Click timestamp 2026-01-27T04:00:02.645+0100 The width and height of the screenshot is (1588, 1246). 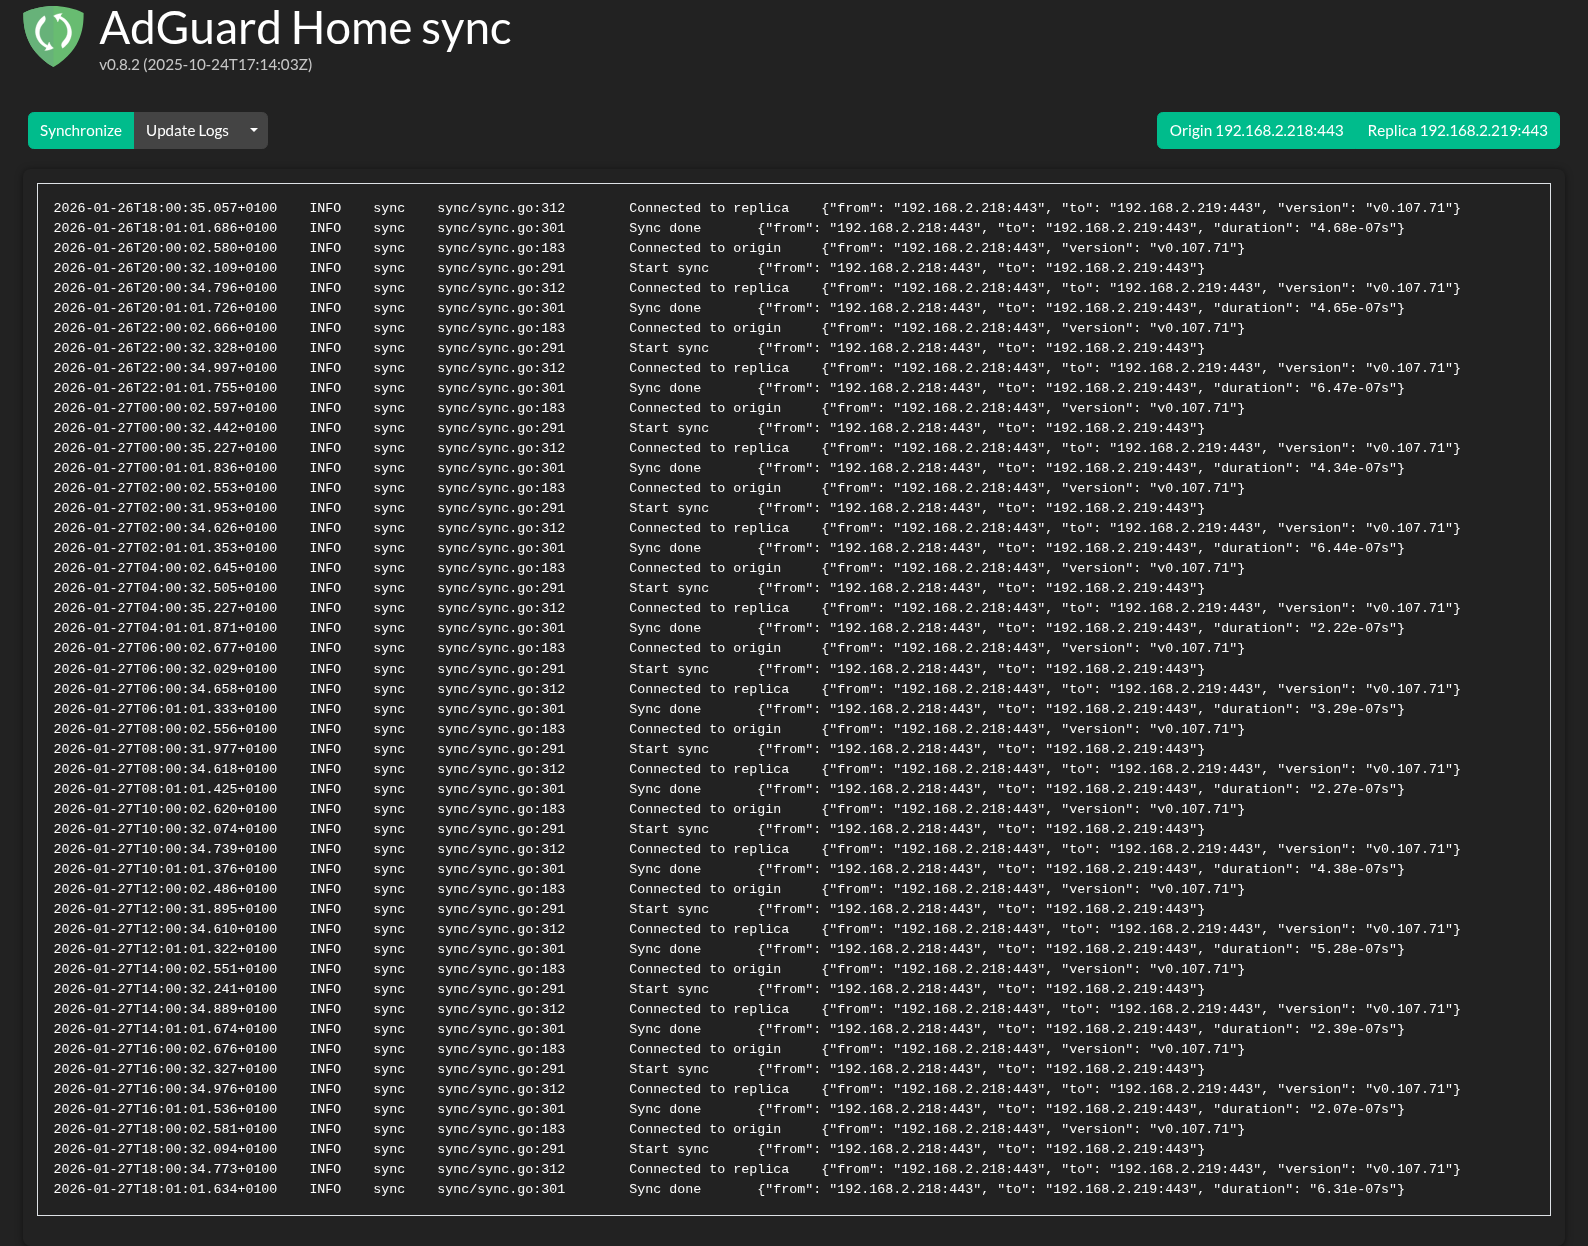(165, 568)
